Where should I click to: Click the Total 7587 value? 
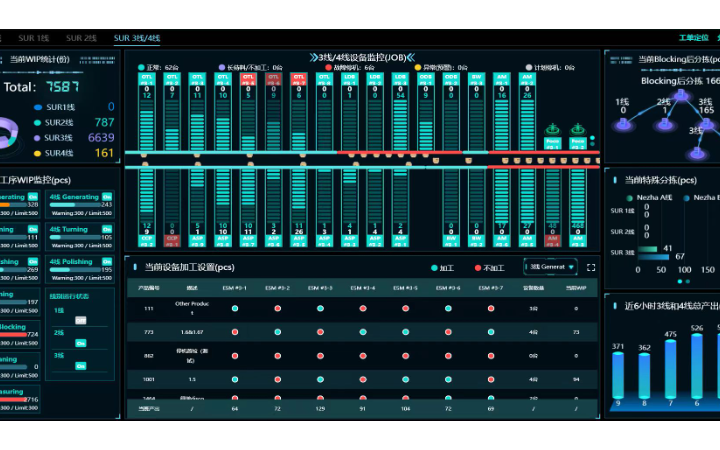[62, 87]
